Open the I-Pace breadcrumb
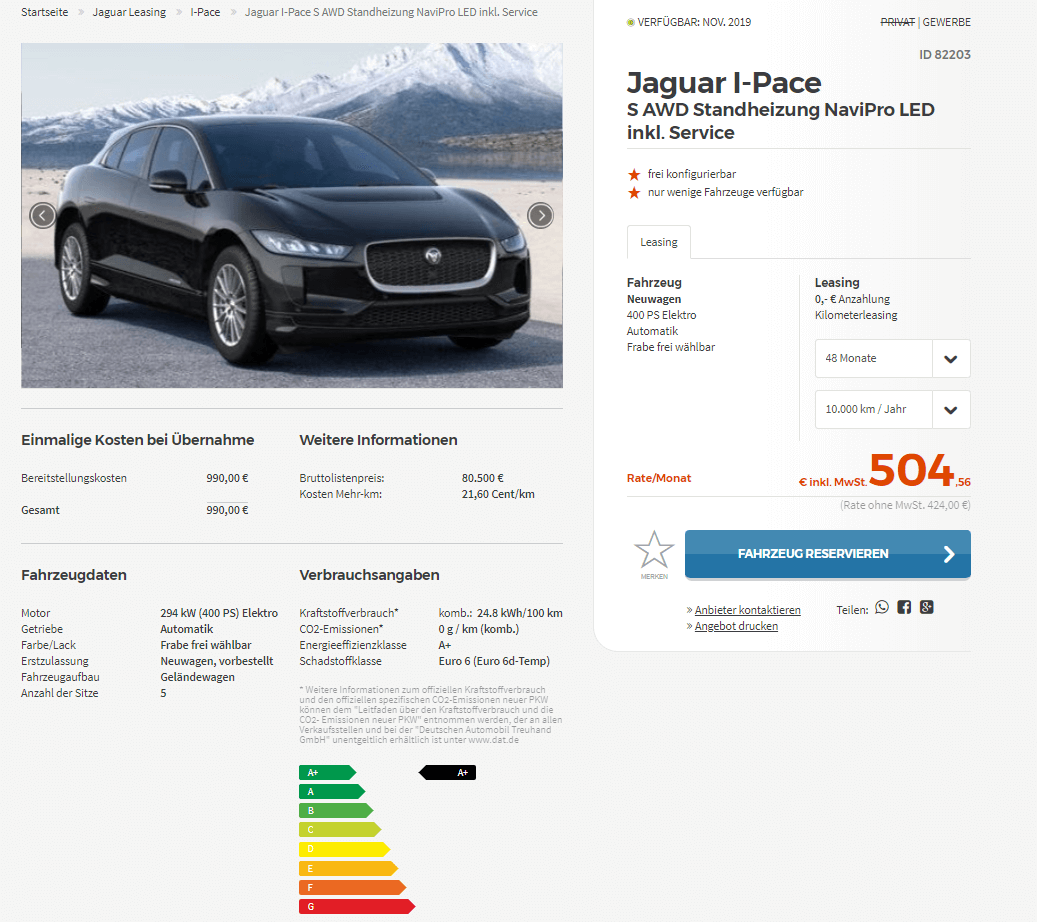This screenshot has height=922, width=1037. (205, 12)
